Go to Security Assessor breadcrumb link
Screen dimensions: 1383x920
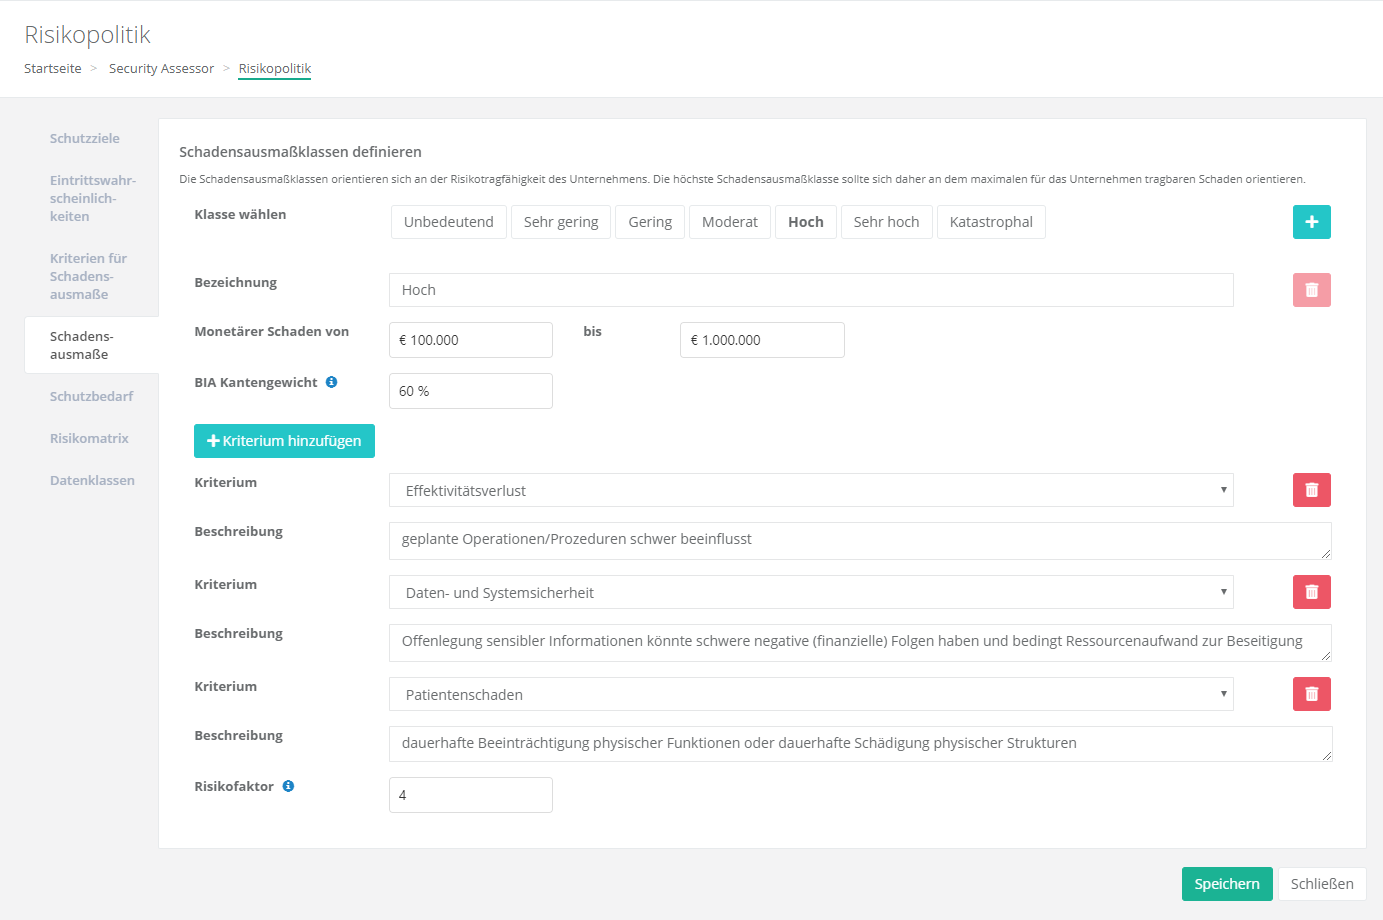tap(161, 68)
